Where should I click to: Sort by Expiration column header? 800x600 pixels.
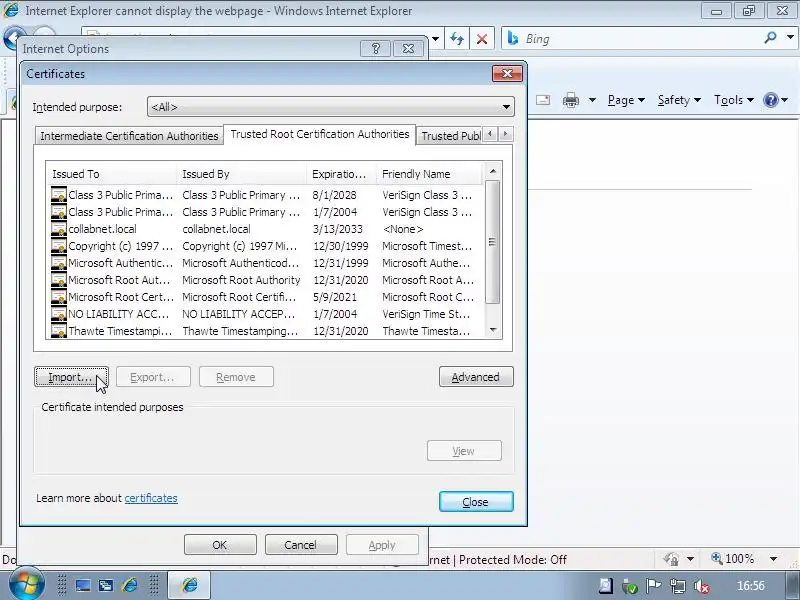[342, 174]
